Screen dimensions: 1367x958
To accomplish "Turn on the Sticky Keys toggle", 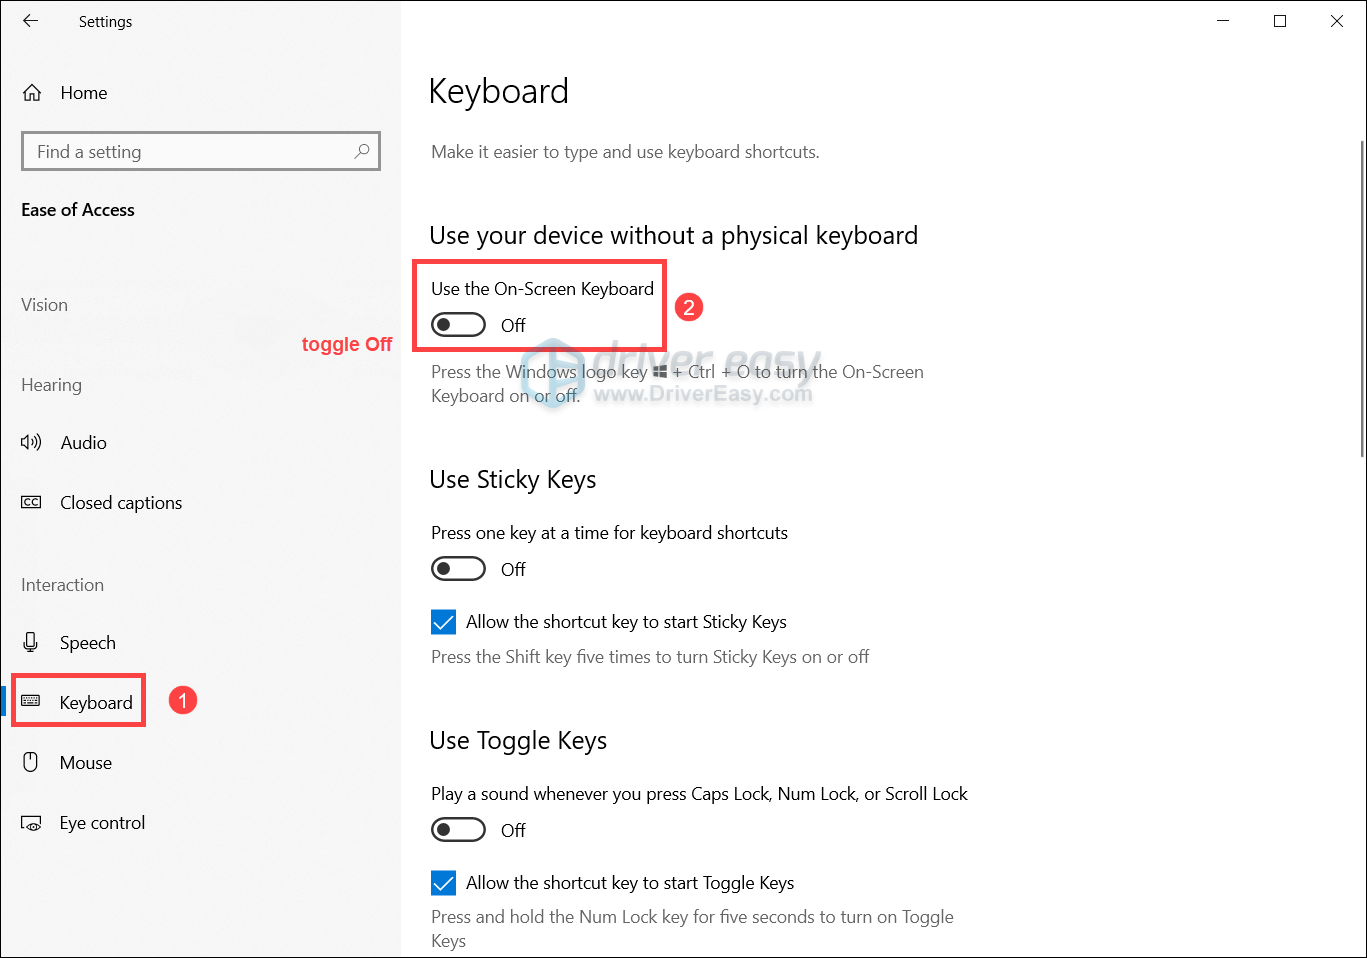I will pos(458,568).
